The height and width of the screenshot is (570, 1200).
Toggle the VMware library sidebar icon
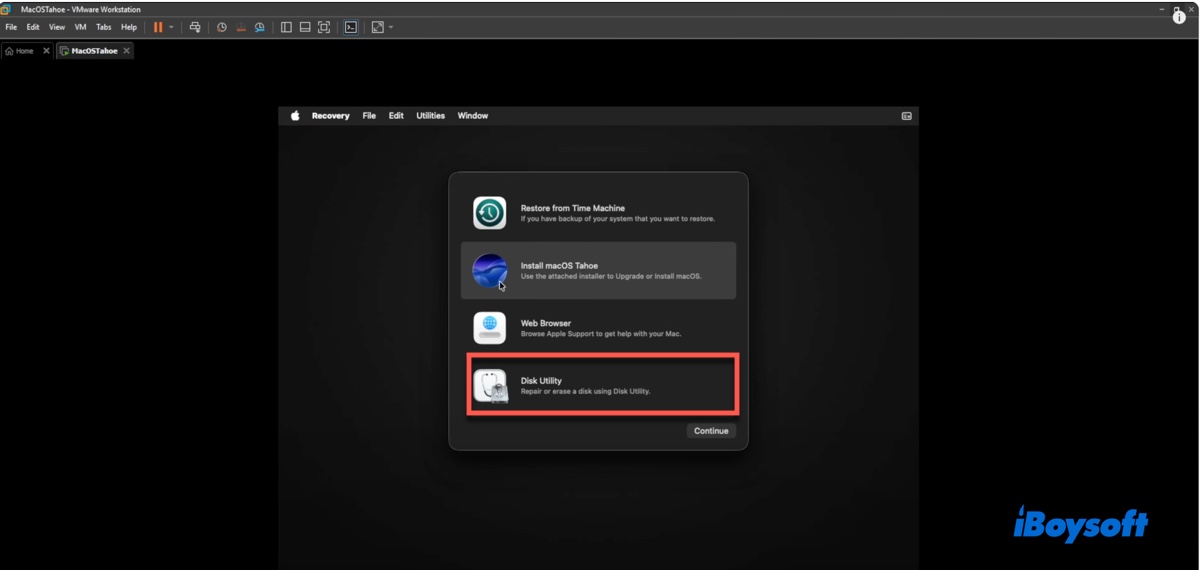pyautogui.click(x=286, y=27)
